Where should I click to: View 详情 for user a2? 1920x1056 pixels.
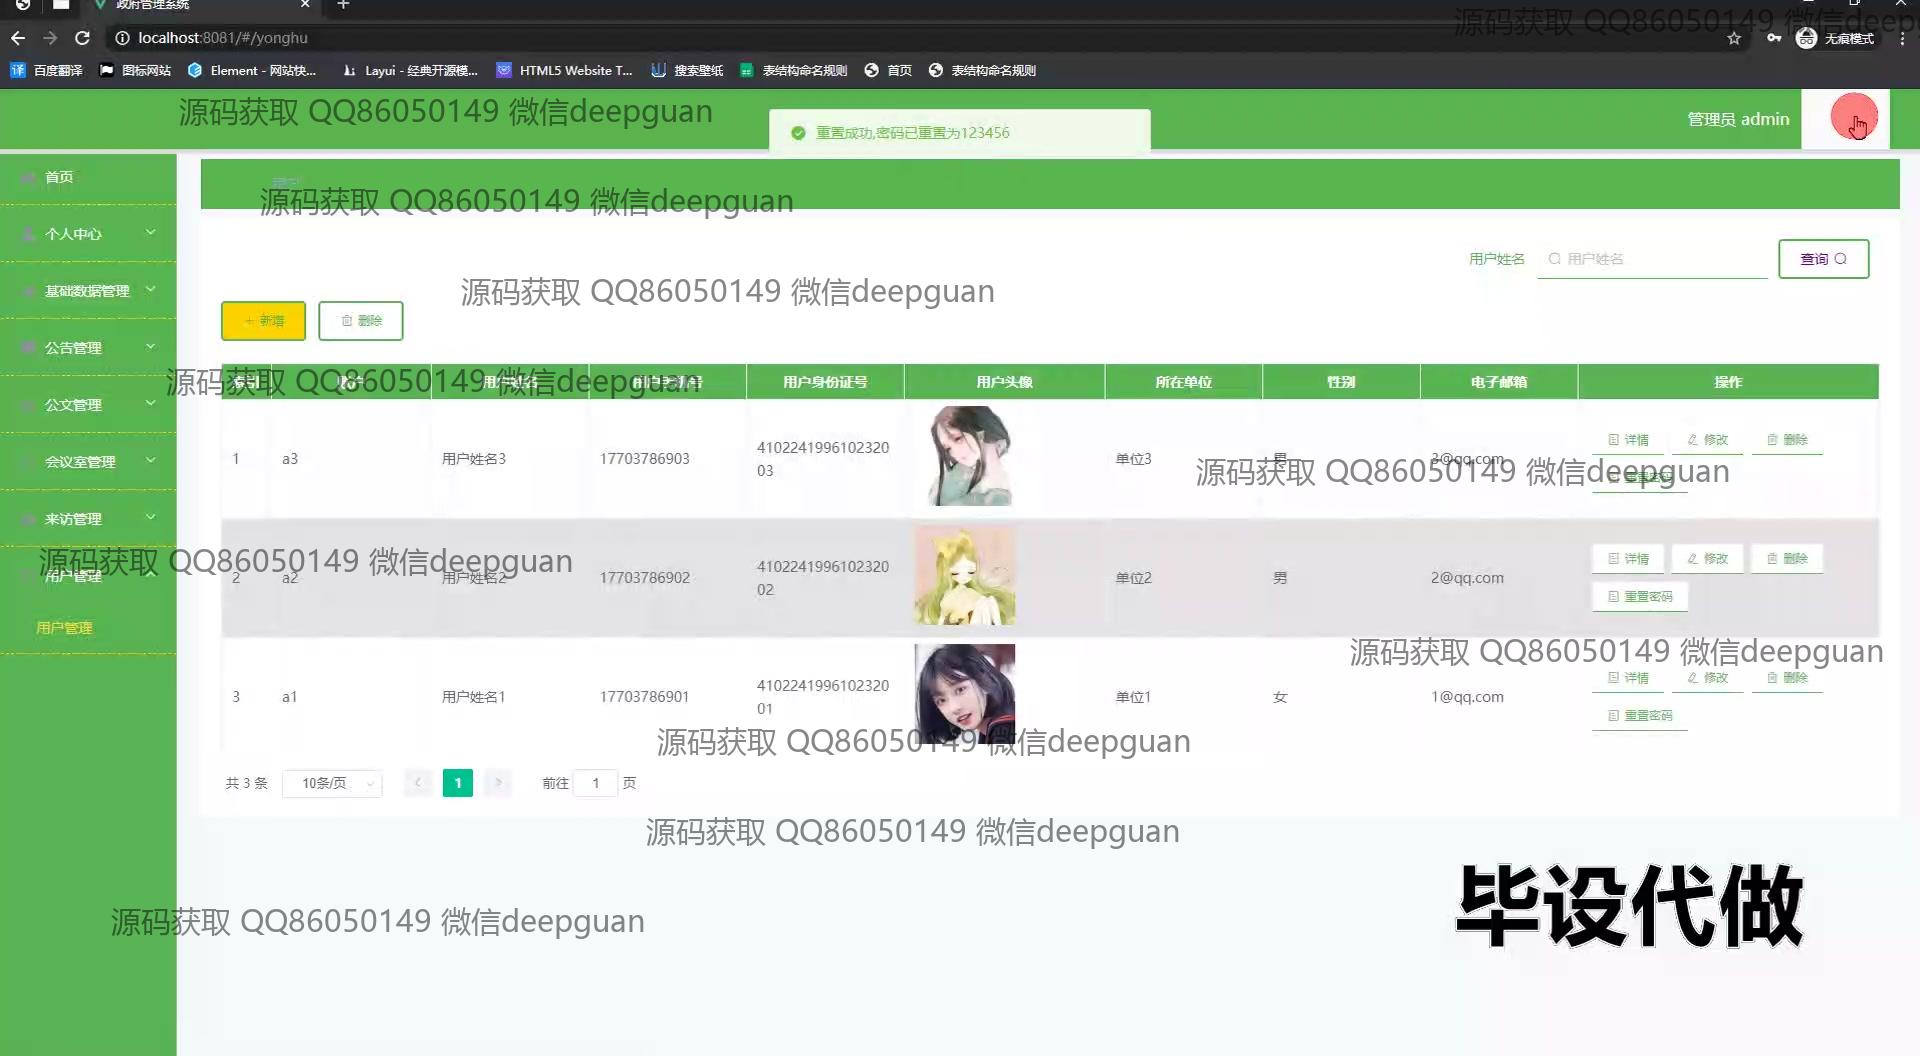1628,559
